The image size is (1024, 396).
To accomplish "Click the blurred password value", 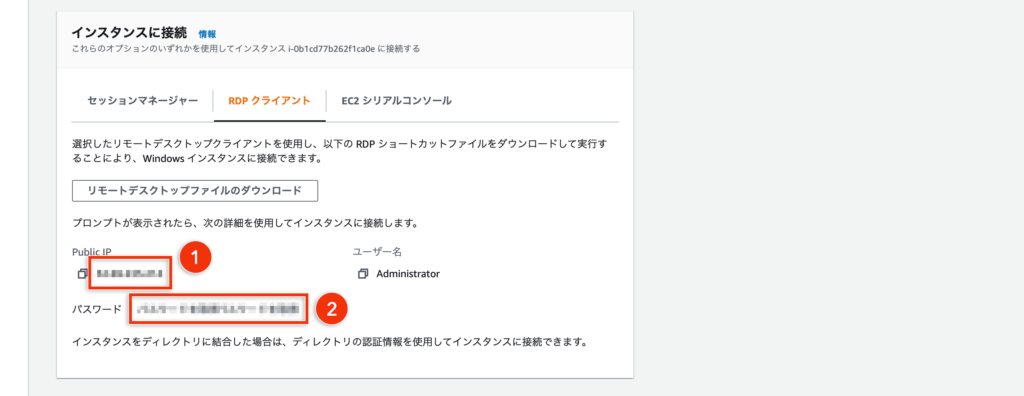I will pos(217,308).
